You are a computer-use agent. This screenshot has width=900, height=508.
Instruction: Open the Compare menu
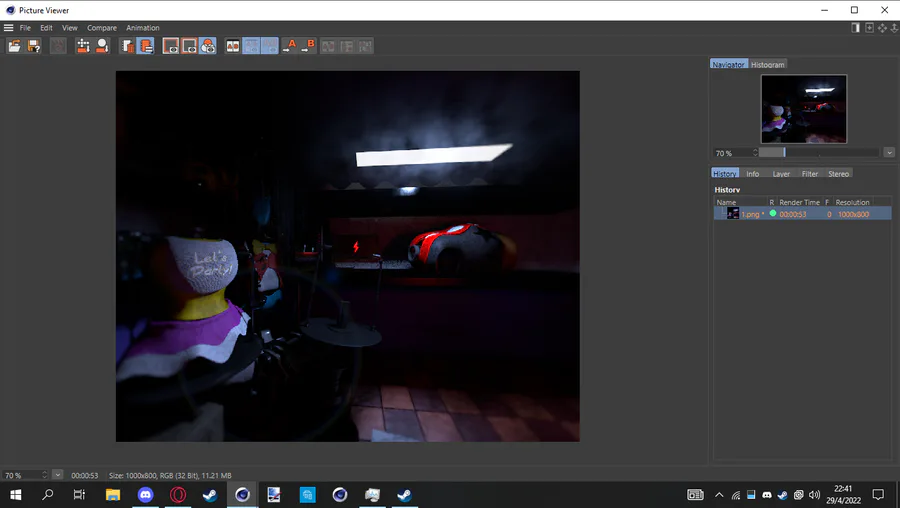102,28
